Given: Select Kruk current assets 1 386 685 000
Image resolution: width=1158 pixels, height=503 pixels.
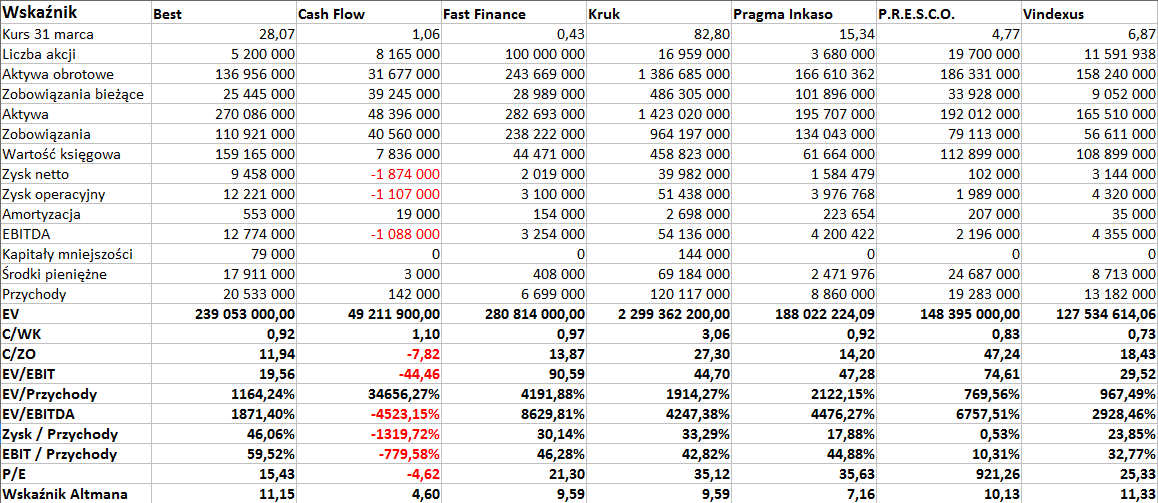Looking at the screenshot, I should coord(658,75).
